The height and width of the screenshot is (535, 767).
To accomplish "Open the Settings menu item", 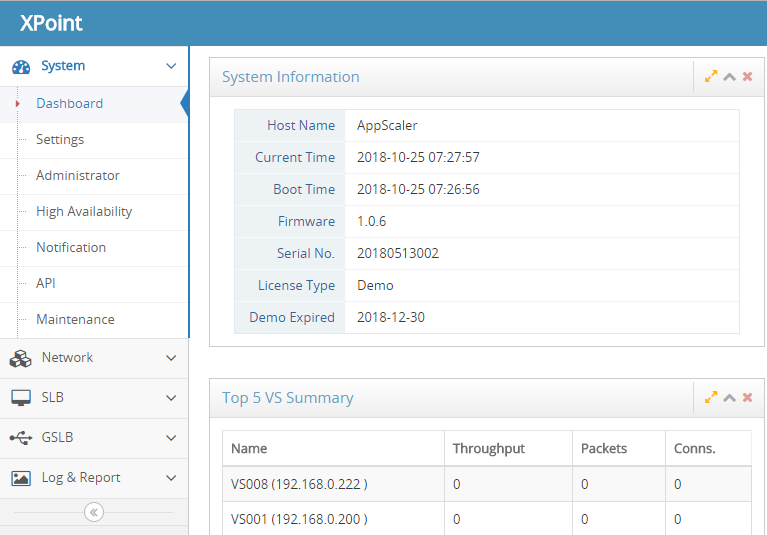I will coord(60,140).
